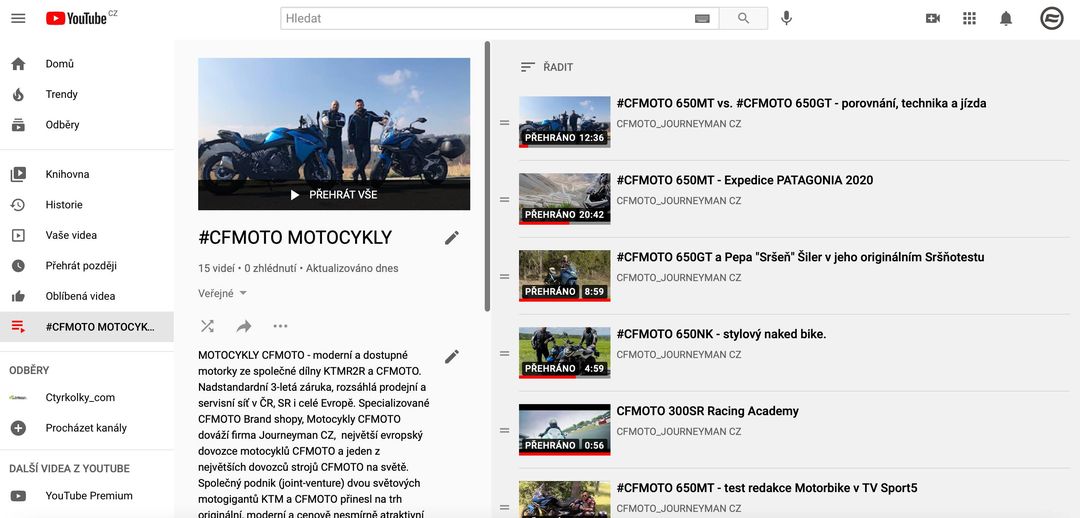
Task: Open Ctyrkolky_com subscription channel
Action: click(87, 397)
